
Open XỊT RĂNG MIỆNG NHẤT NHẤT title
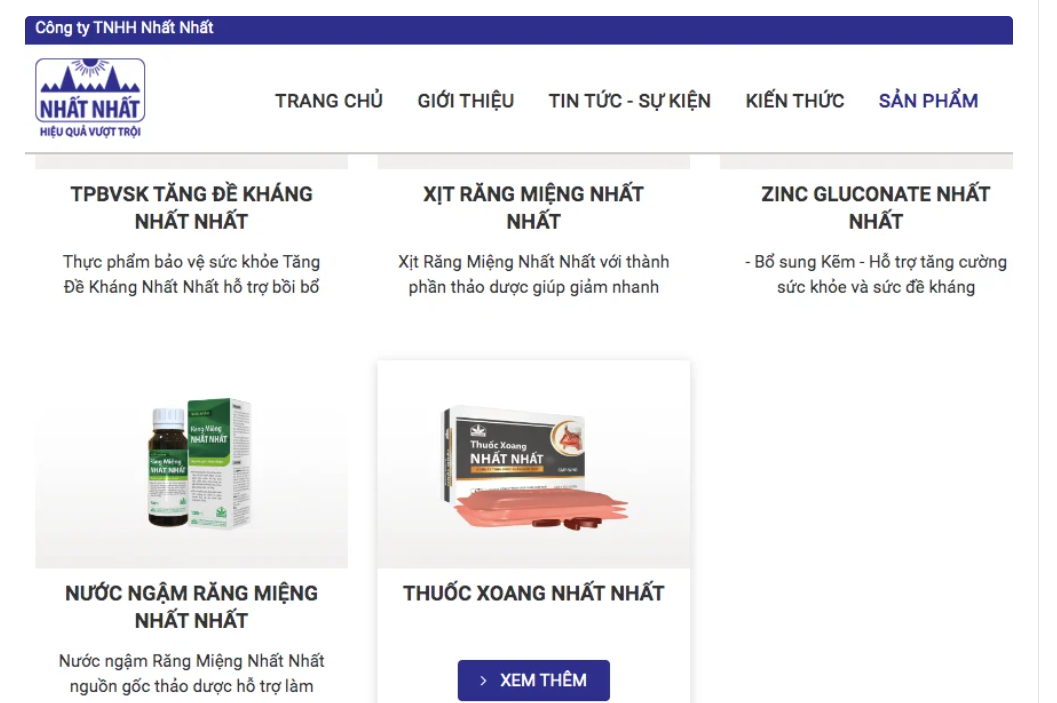click(x=534, y=208)
